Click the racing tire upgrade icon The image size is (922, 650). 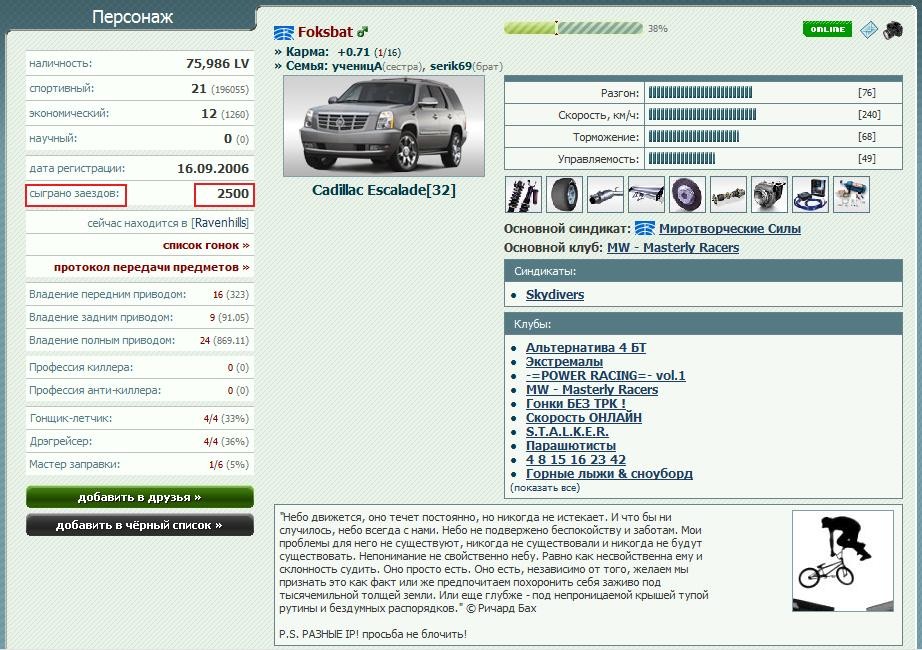click(x=564, y=194)
